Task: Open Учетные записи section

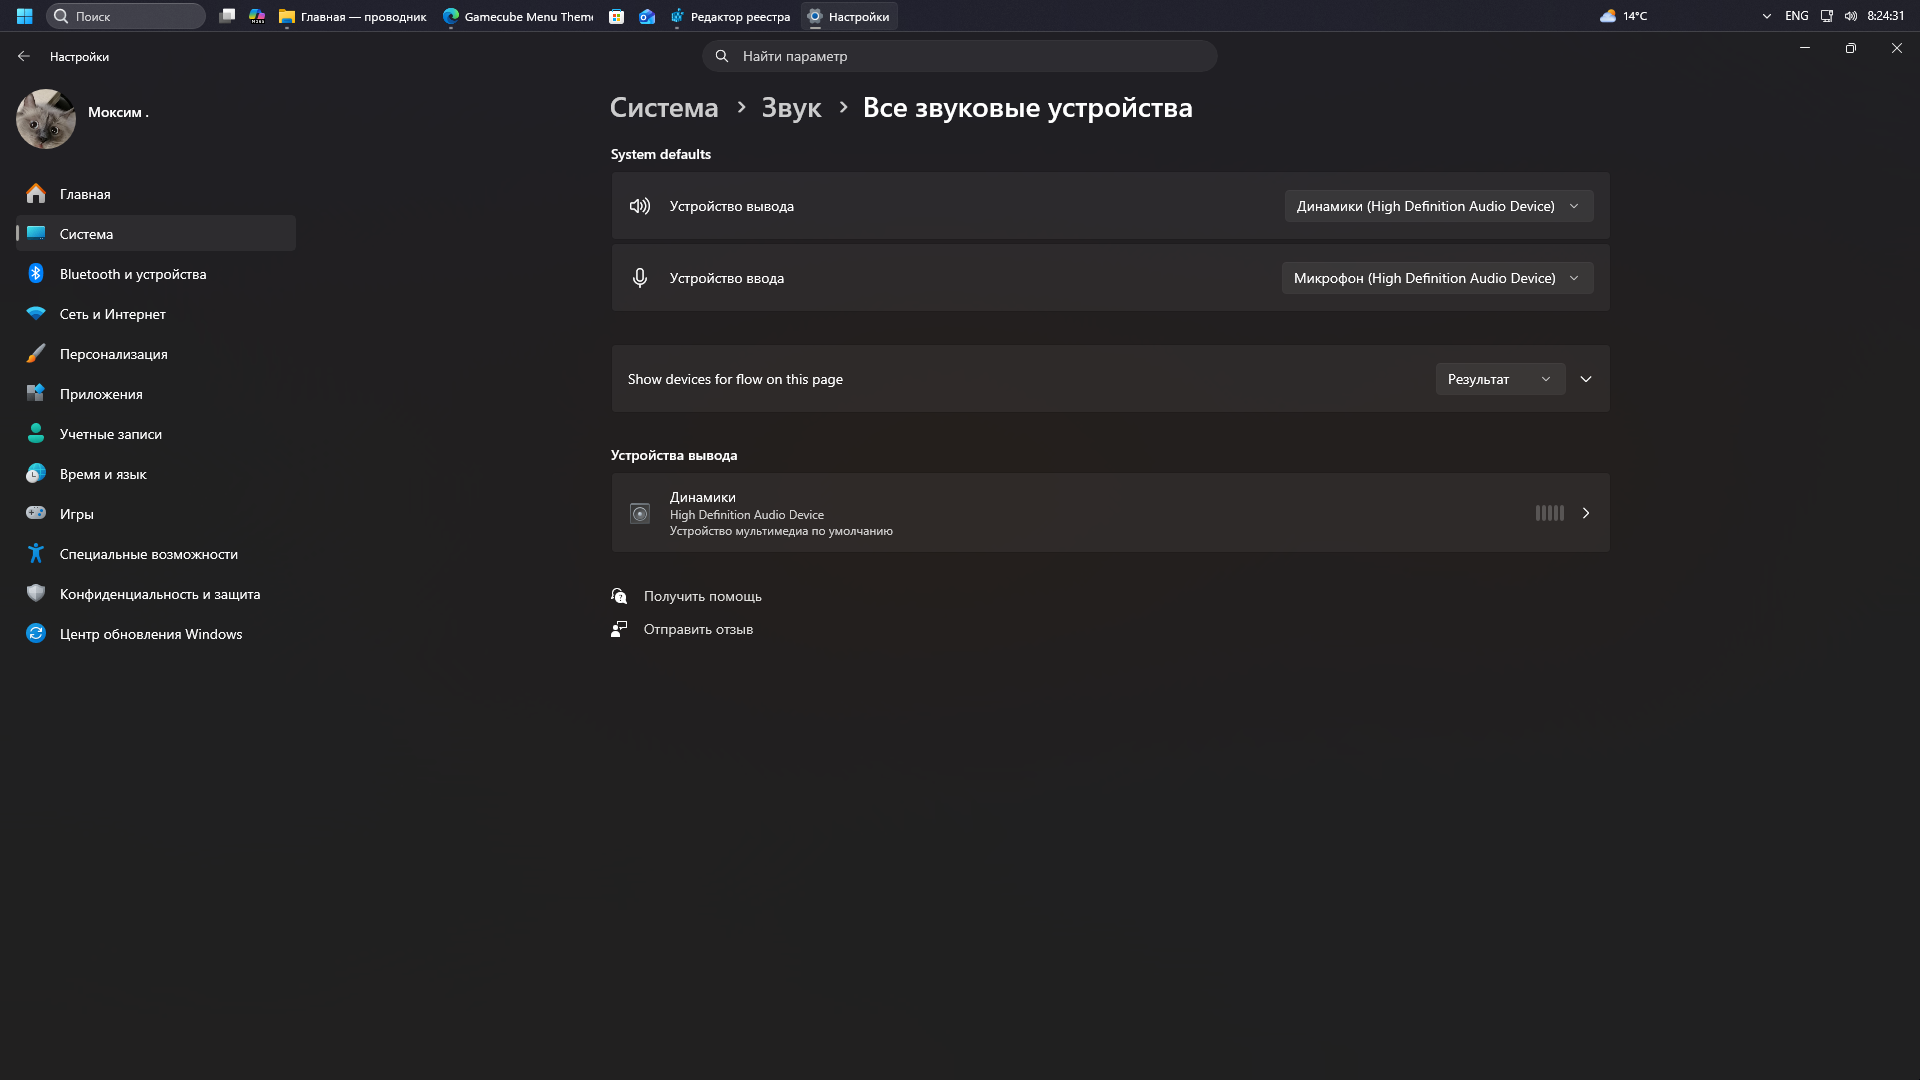Action: (x=156, y=434)
